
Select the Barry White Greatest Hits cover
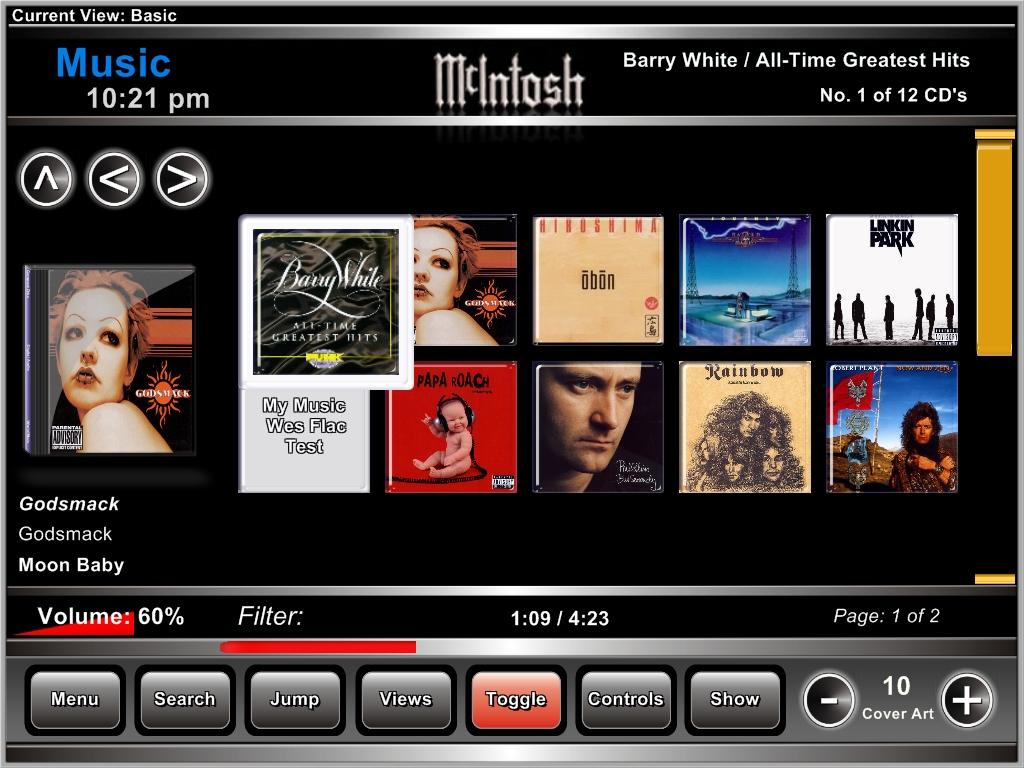pyautogui.click(x=326, y=301)
